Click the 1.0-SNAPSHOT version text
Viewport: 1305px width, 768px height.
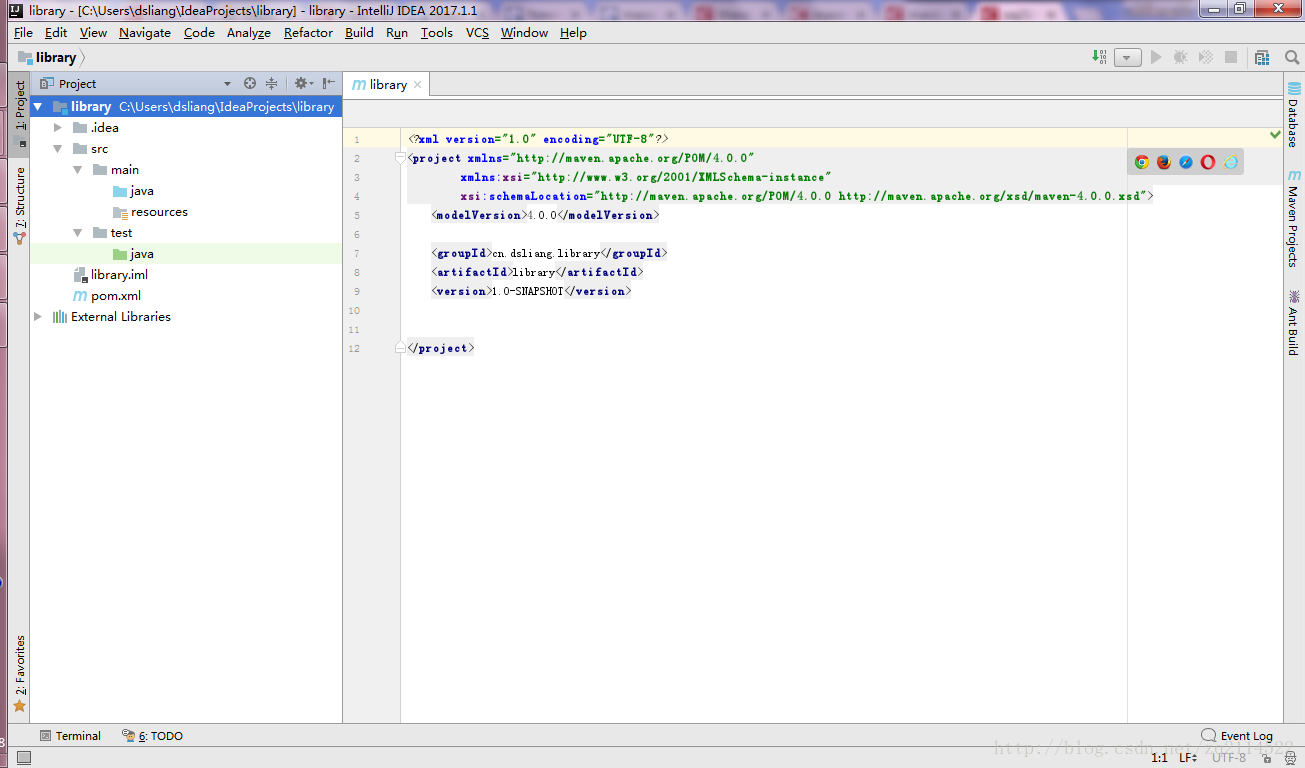(x=528, y=292)
